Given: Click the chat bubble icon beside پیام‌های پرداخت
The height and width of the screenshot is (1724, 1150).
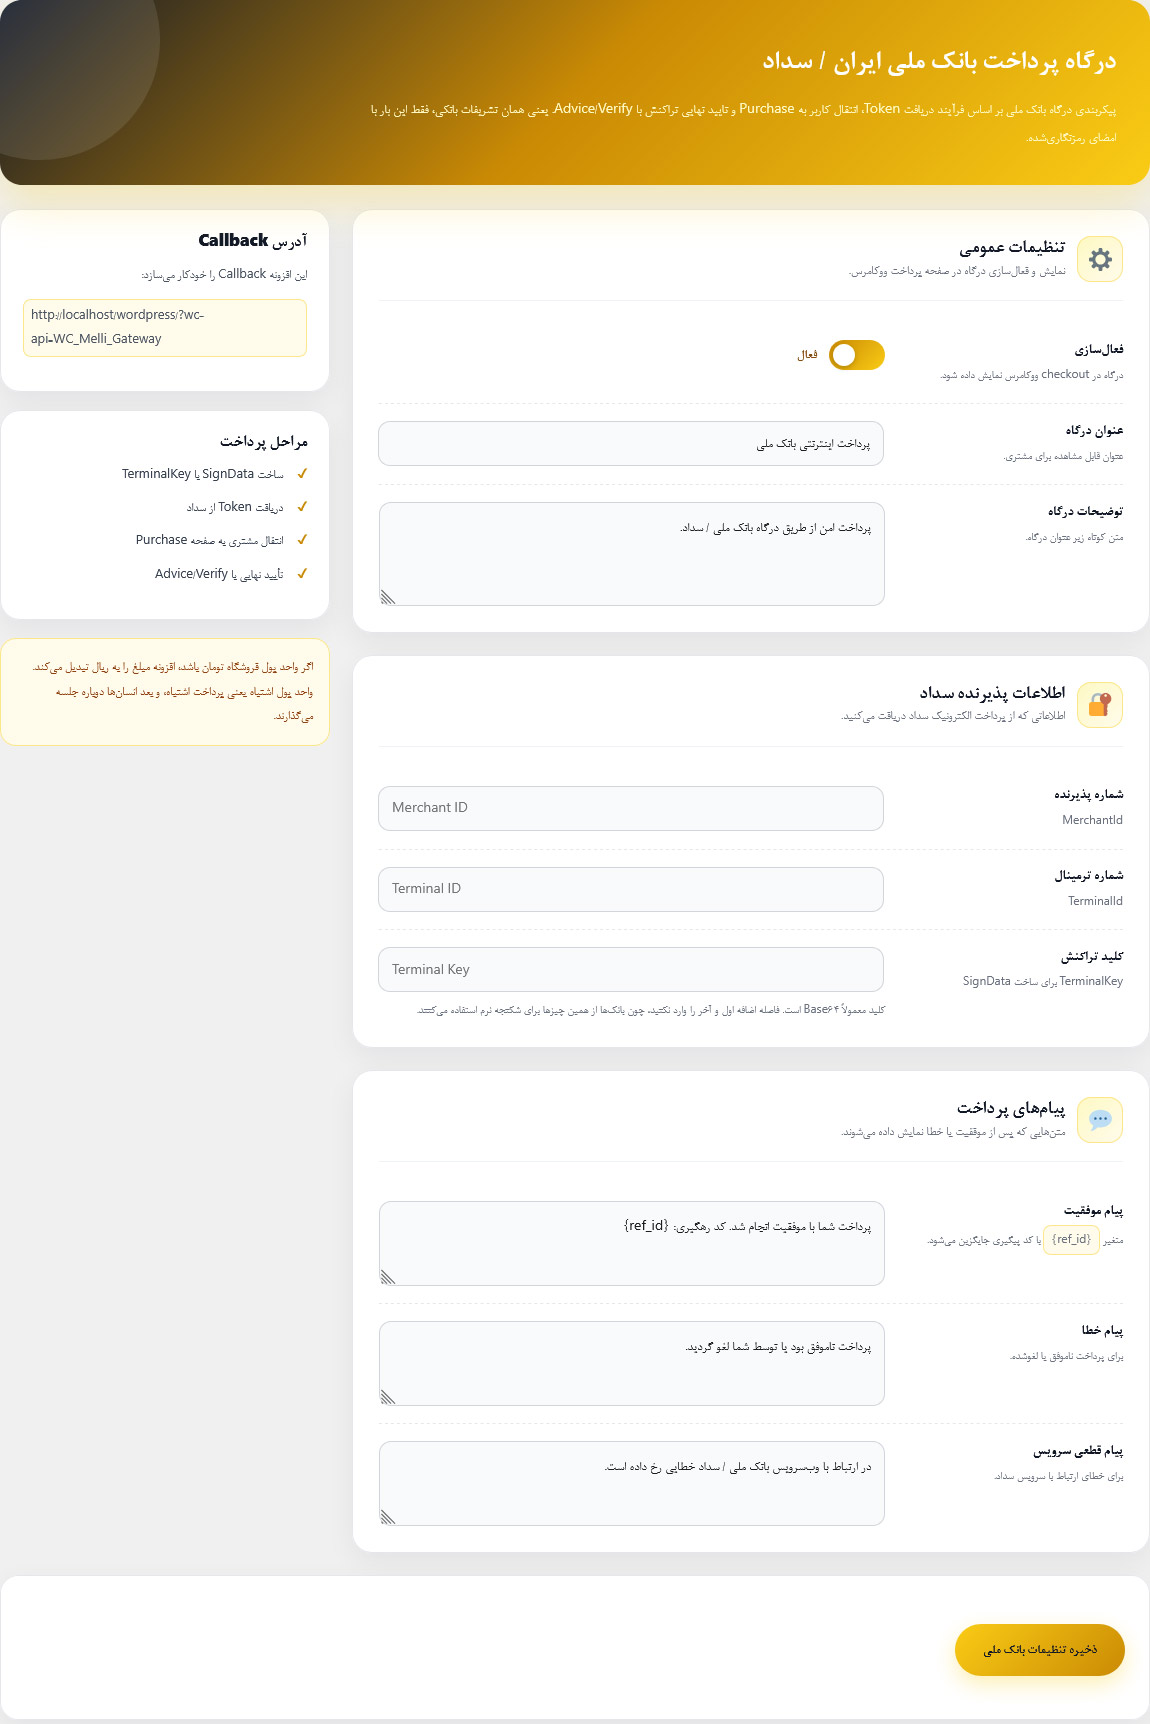Looking at the screenshot, I should (x=1100, y=1120).
